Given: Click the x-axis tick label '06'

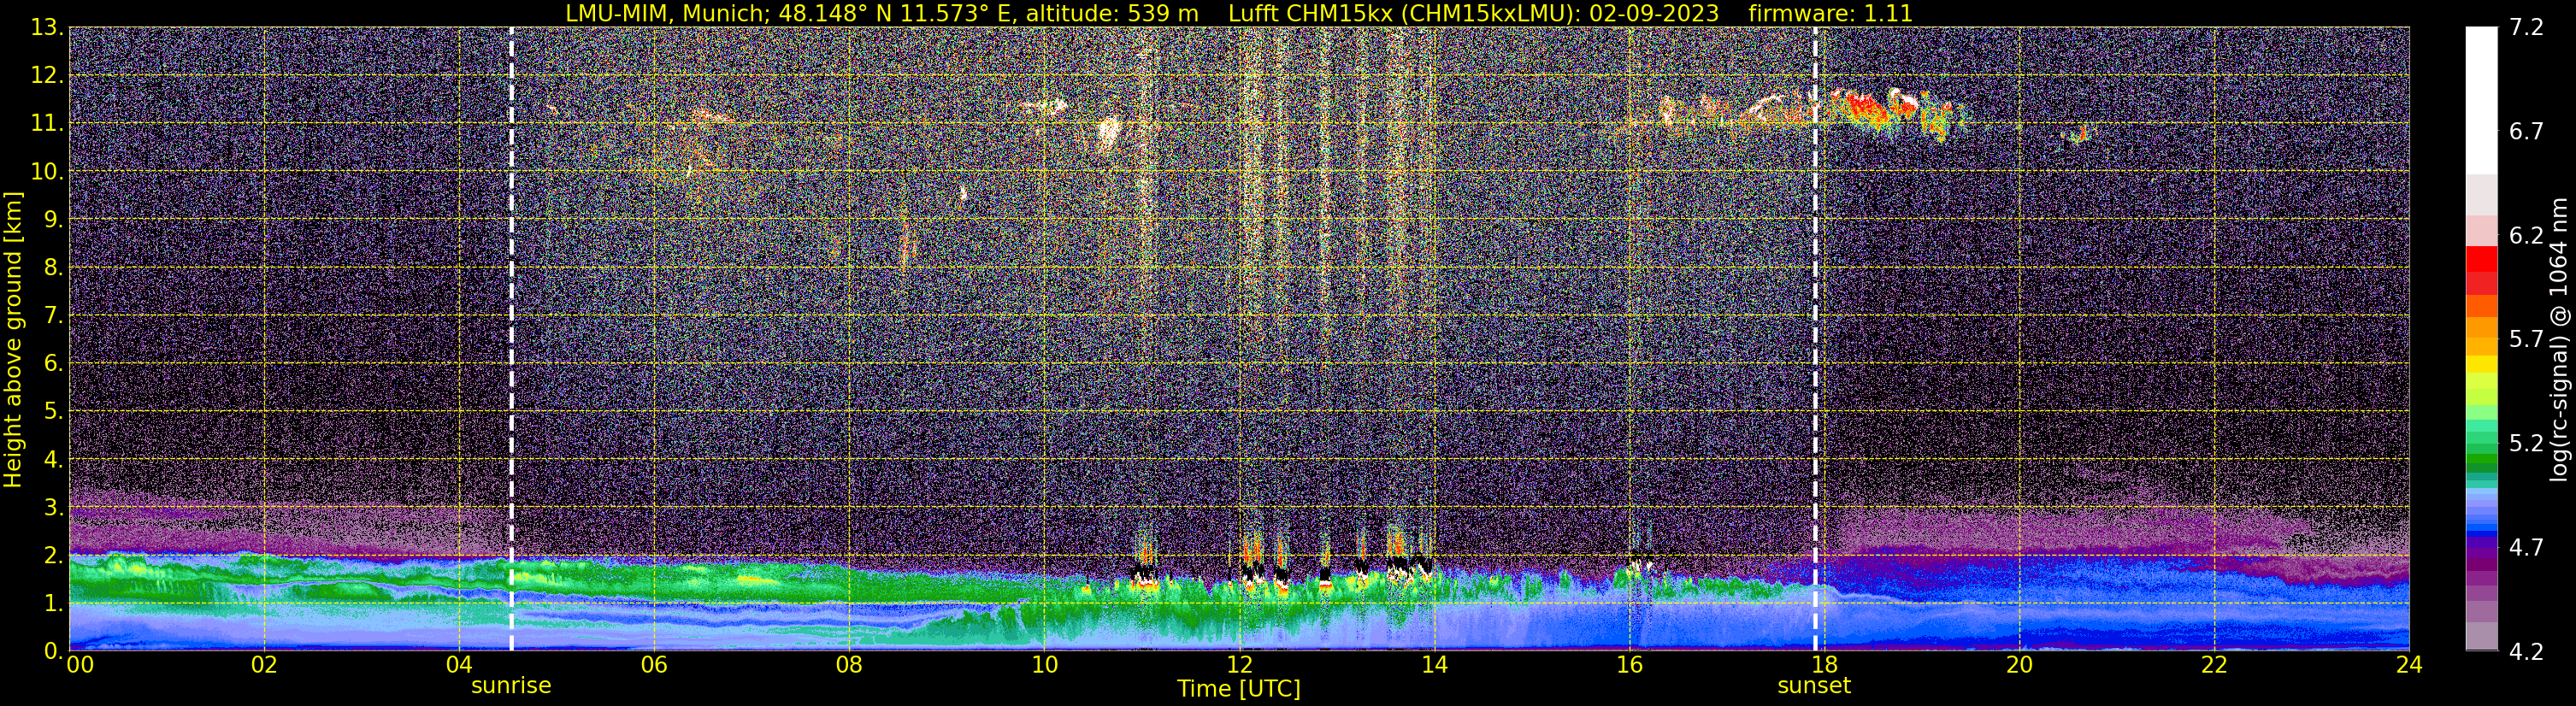Looking at the screenshot, I should [654, 665].
